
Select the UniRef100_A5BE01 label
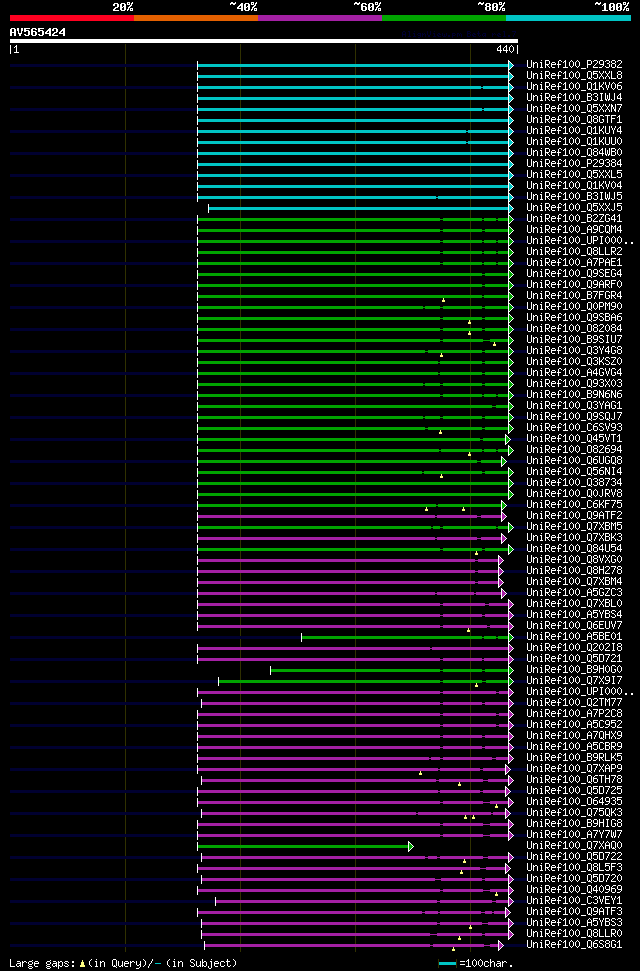pyautogui.click(x=574, y=636)
